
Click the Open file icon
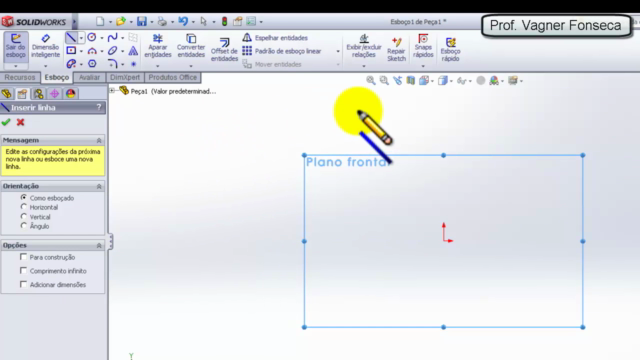point(120,21)
